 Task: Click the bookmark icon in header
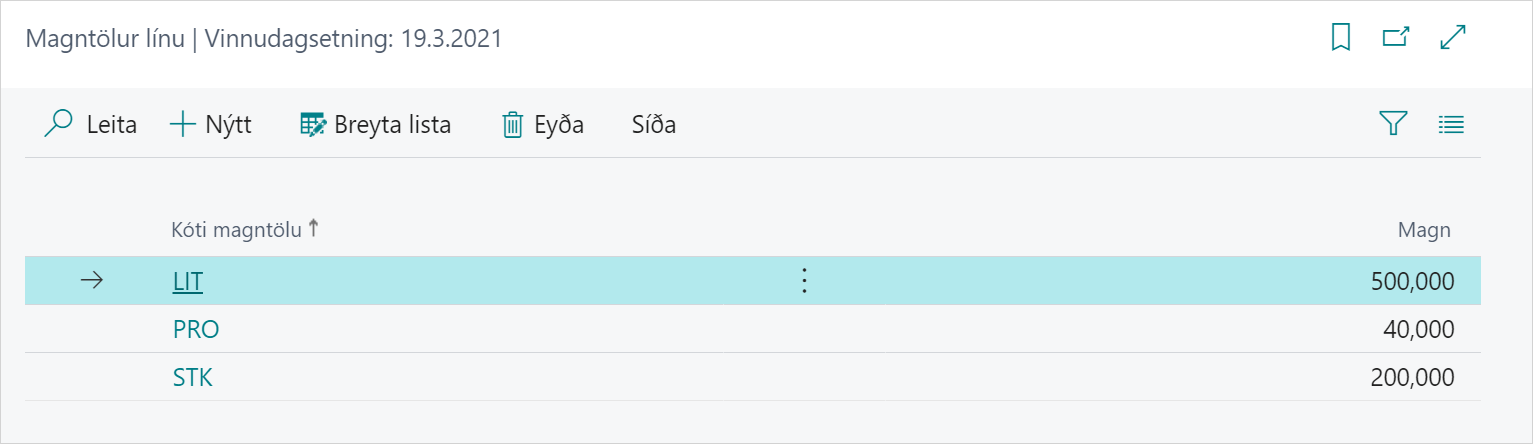click(x=1341, y=38)
